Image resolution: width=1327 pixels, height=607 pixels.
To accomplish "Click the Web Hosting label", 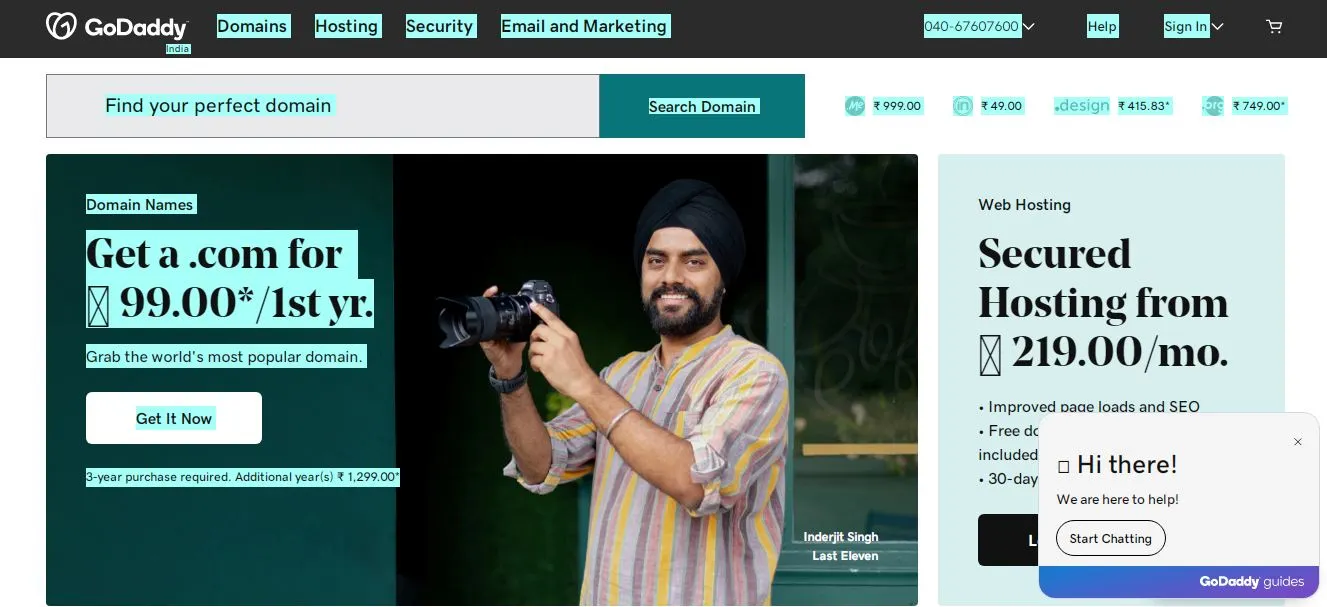I will pos(1024,205).
